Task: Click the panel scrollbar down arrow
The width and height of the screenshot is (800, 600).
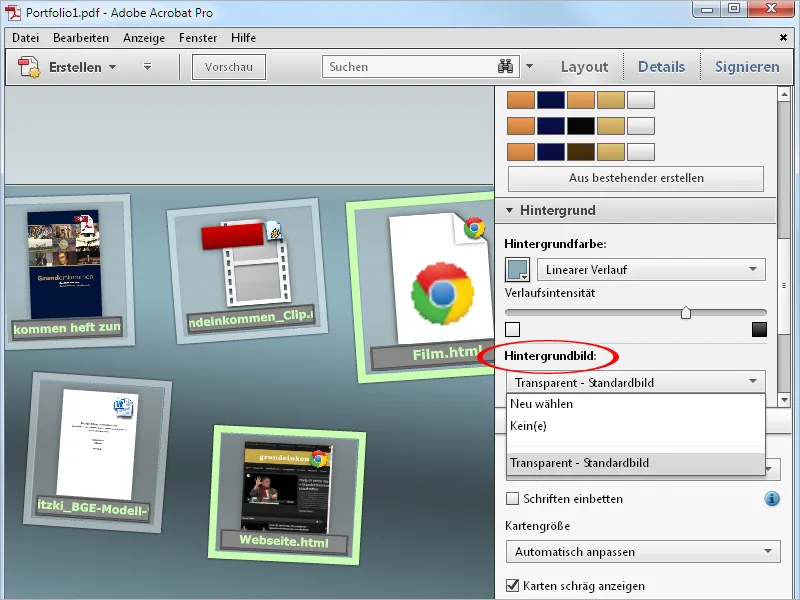Action: 784,400
